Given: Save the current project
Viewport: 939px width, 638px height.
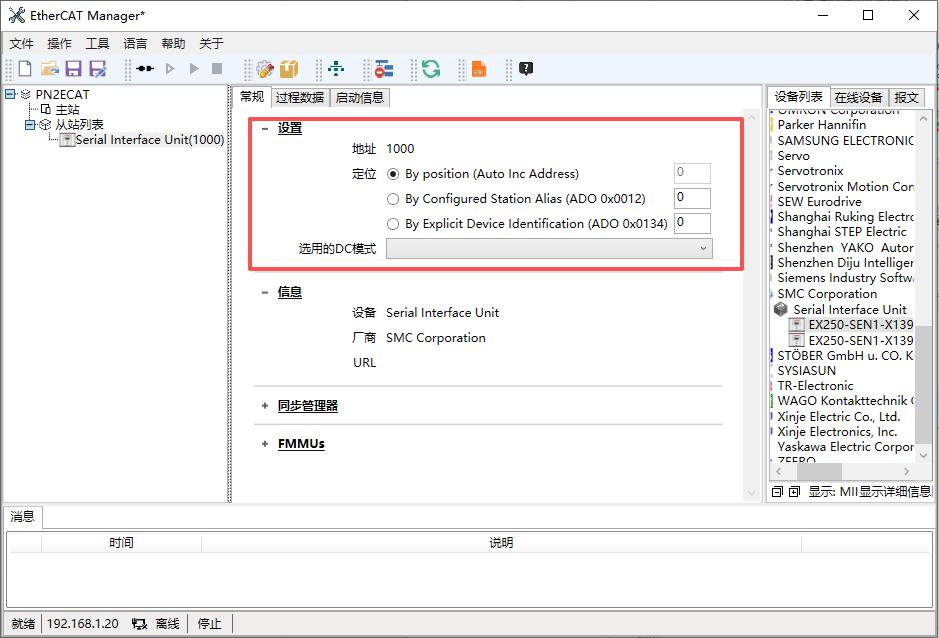Looking at the screenshot, I should [73, 69].
